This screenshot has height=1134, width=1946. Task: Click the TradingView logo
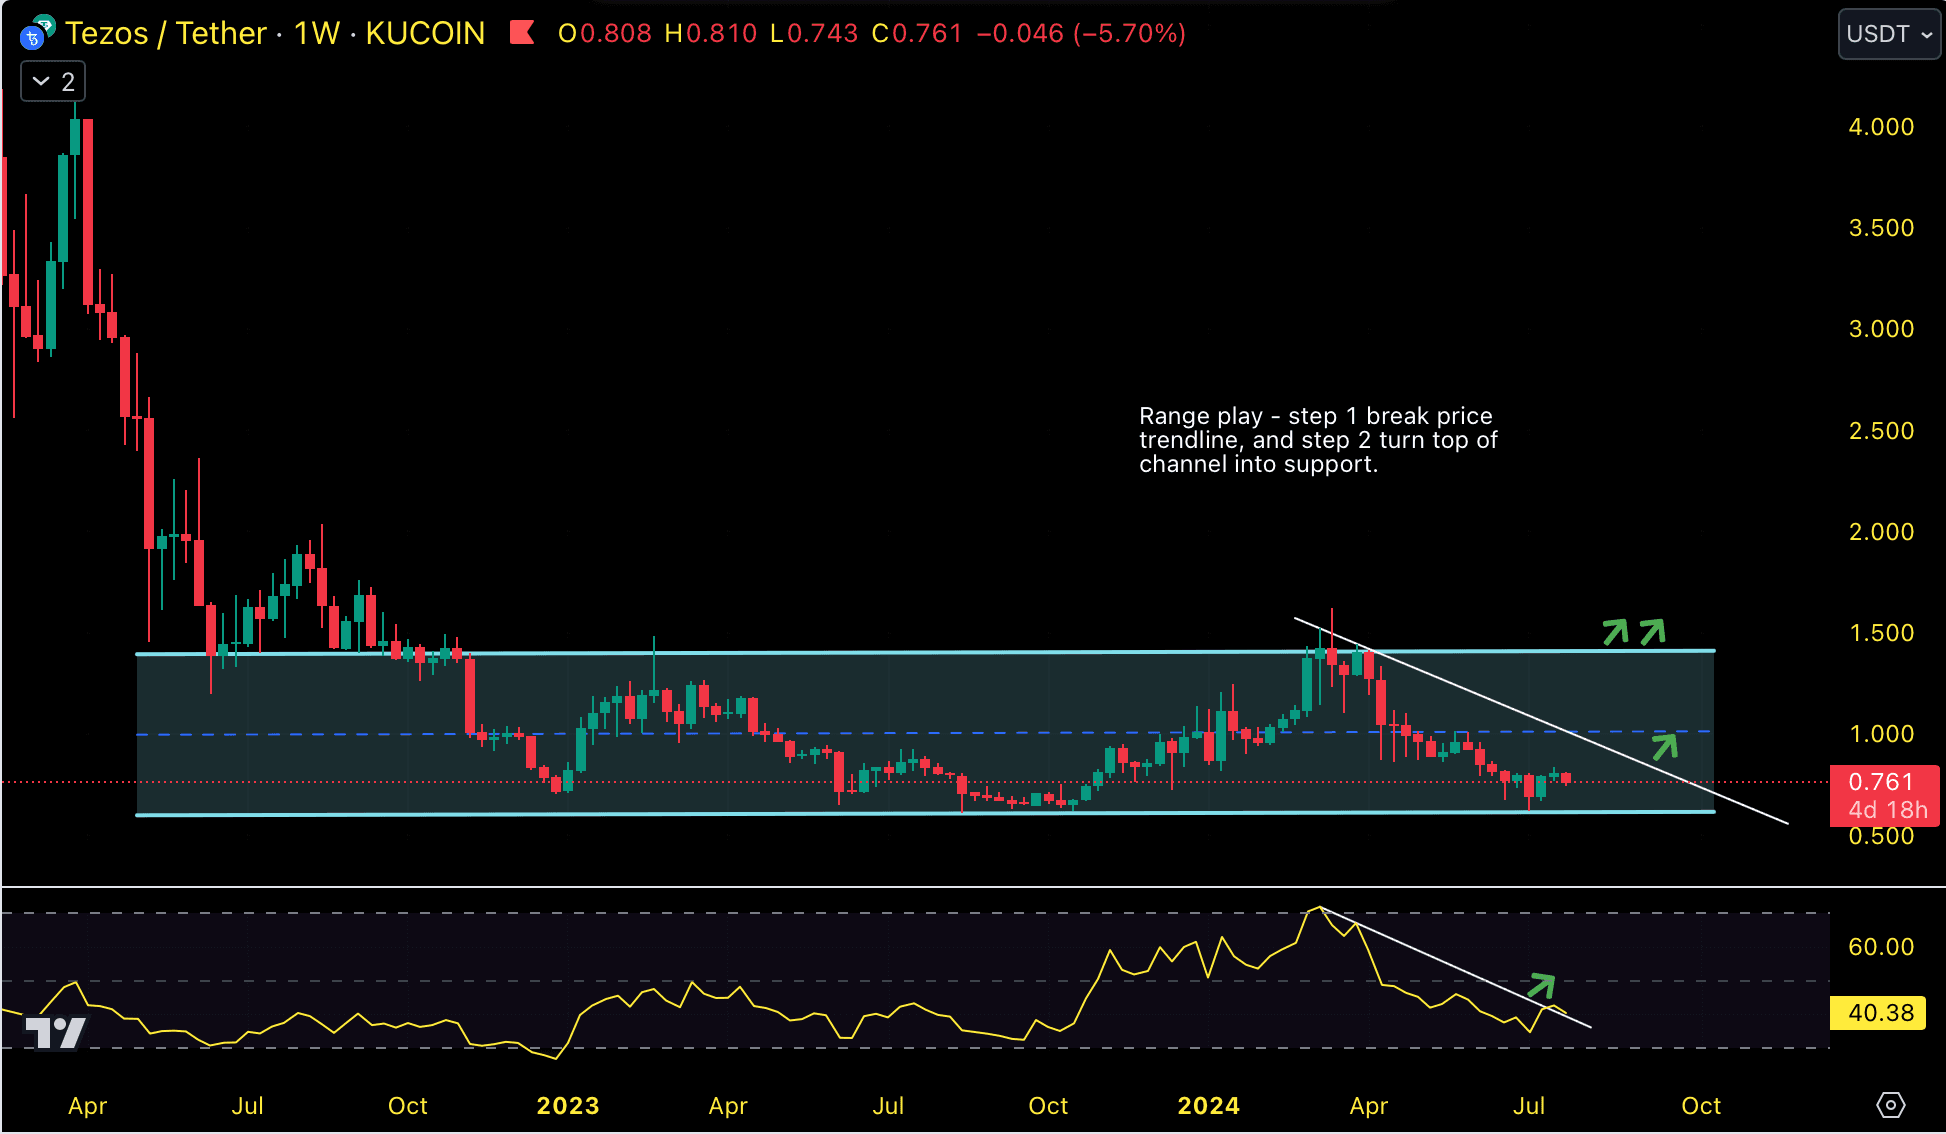click(55, 1032)
